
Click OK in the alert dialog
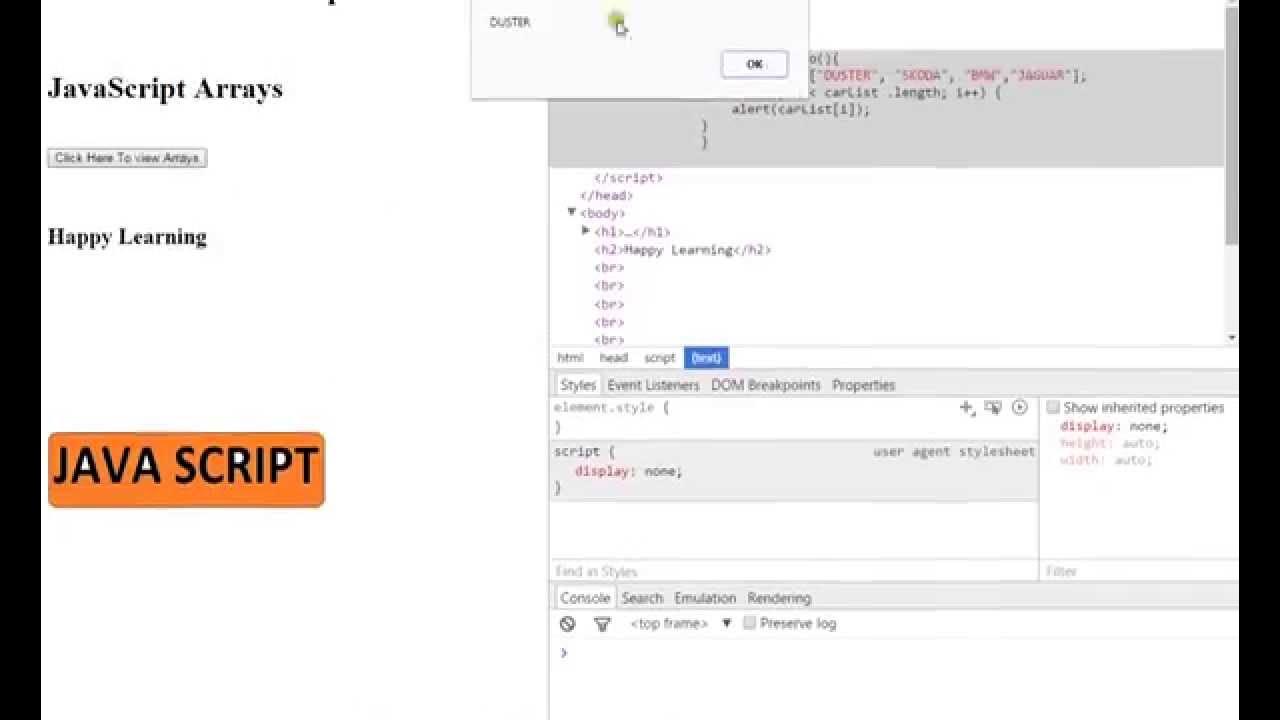[x=754, y=64]
